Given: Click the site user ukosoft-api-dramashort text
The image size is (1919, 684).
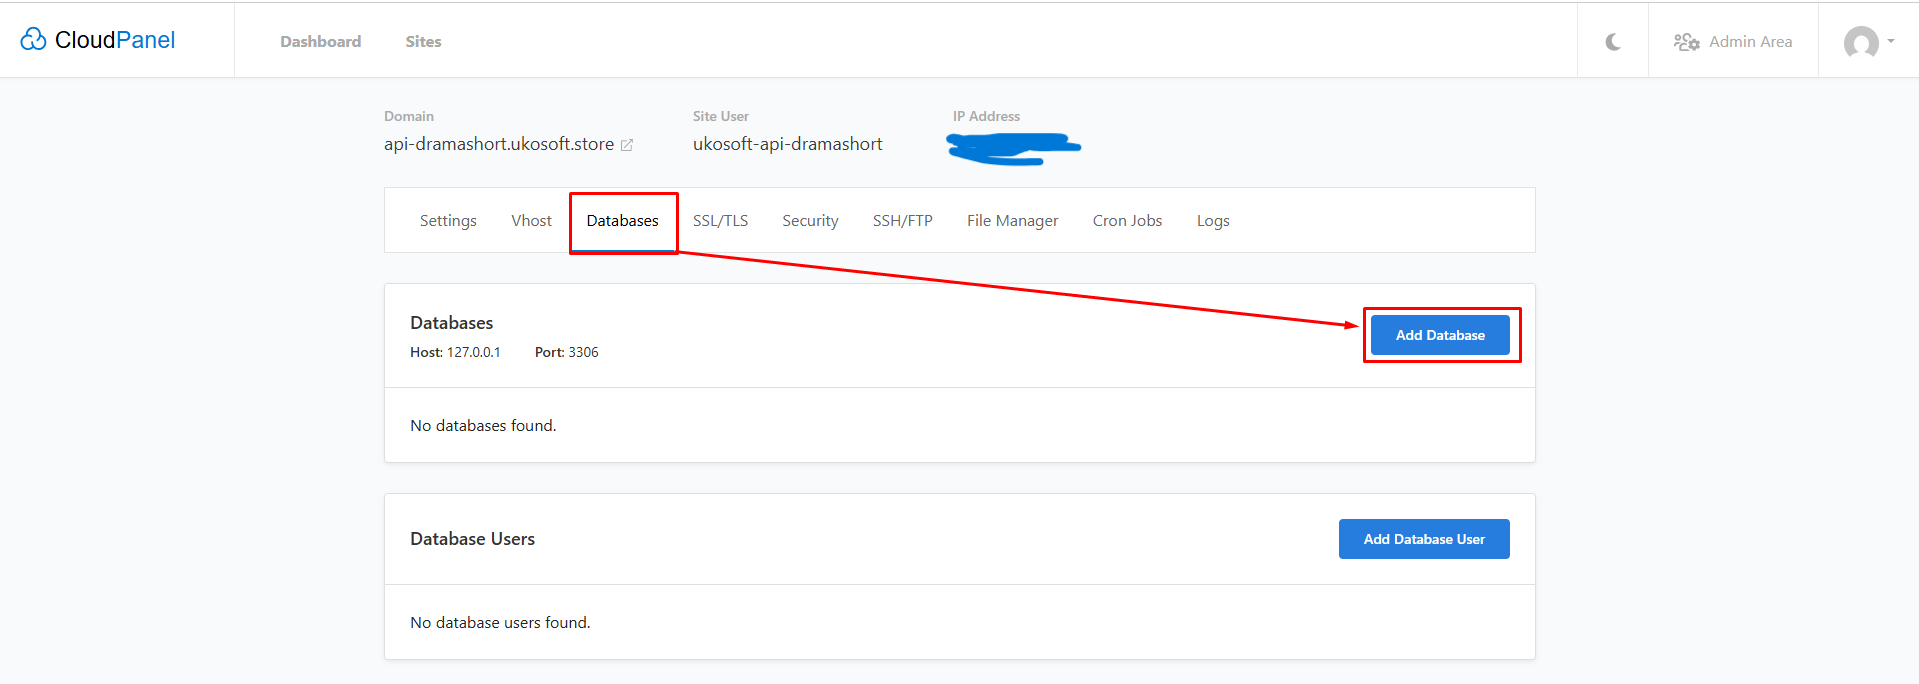Looking at the screenshot, I should point(788,144).
